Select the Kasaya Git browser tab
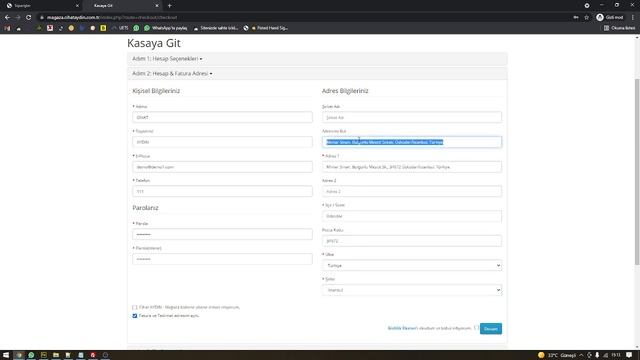 (122, 6)
